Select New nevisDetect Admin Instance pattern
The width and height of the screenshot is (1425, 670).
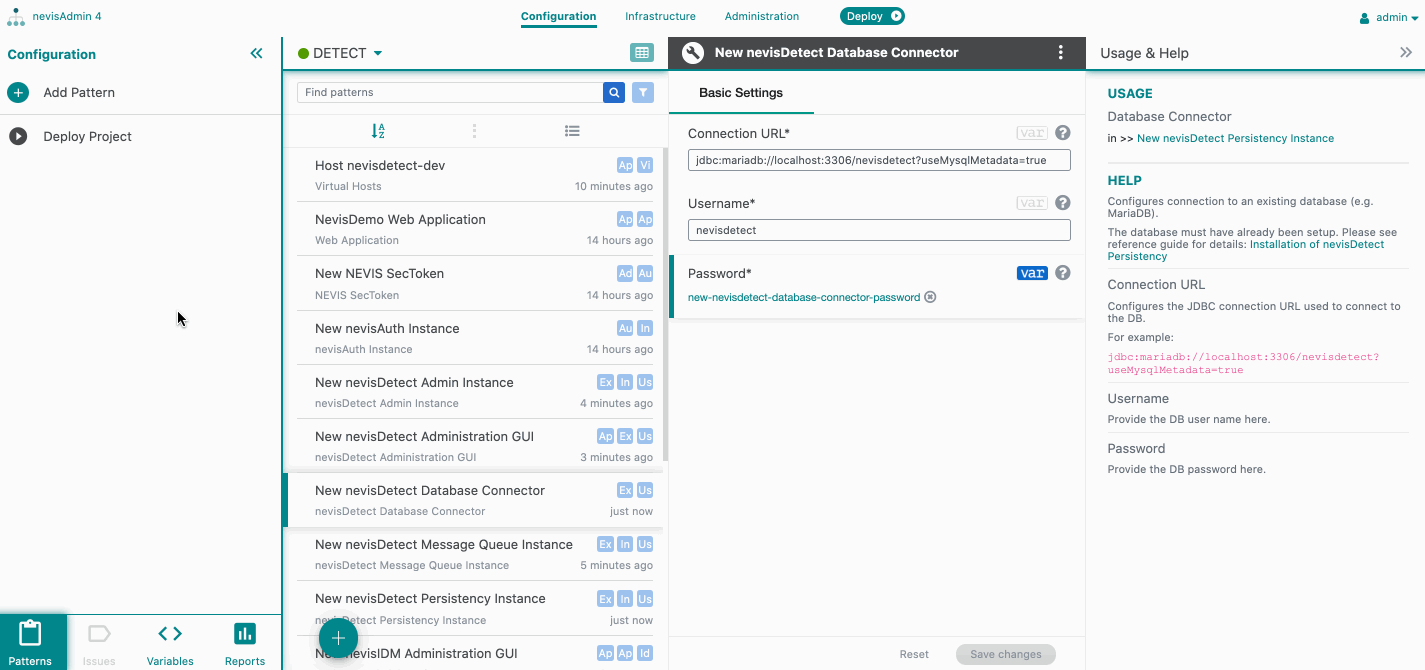(475, 392)
